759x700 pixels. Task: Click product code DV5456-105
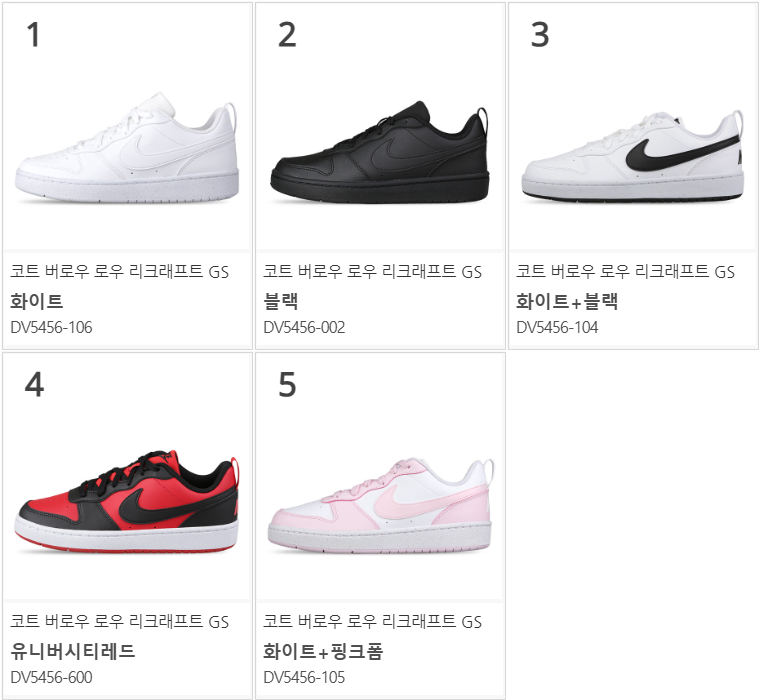click(x=304, y=677)
